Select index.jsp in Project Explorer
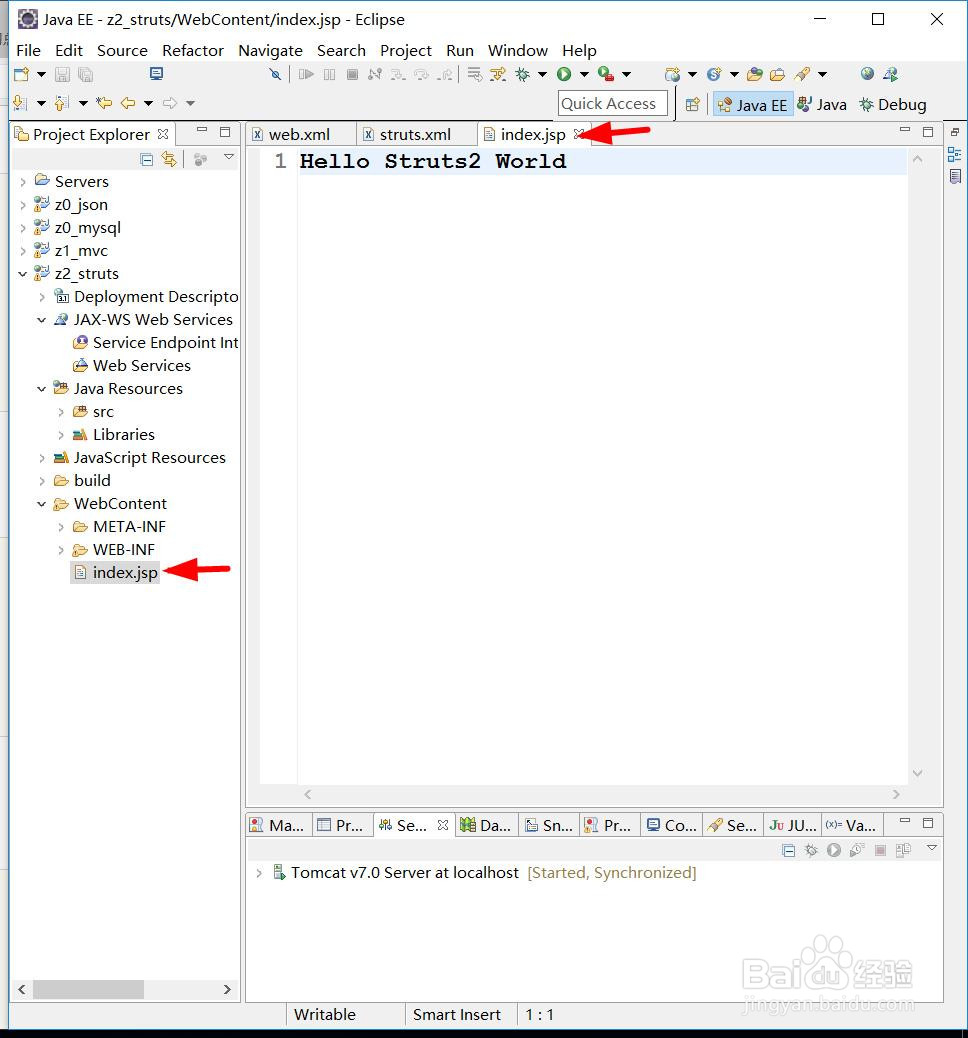The width and height of the screenshot is (968, 1038). pos(116,573)
